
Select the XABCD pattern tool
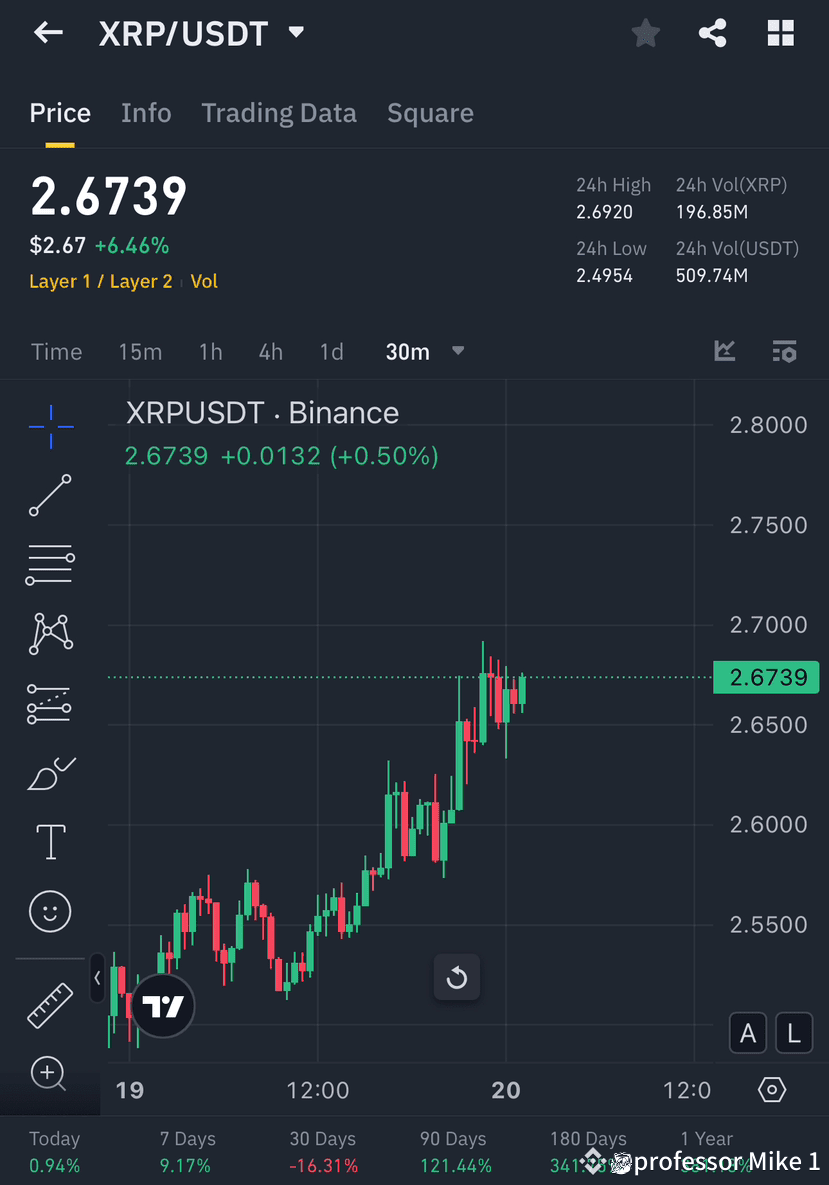coord(50,634)
